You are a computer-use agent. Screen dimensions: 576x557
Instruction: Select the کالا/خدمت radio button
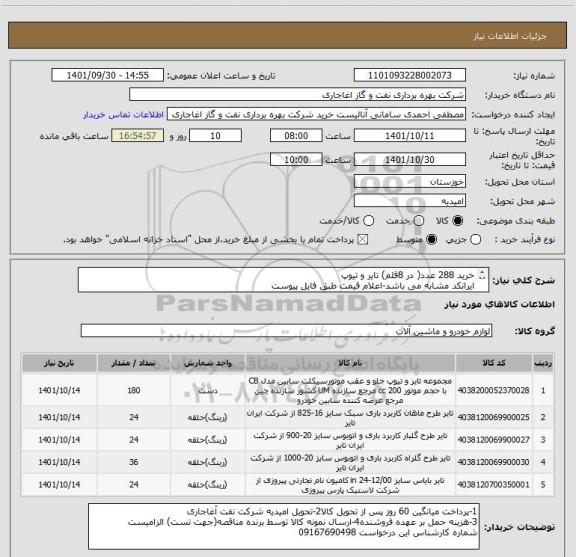(368, 221)
